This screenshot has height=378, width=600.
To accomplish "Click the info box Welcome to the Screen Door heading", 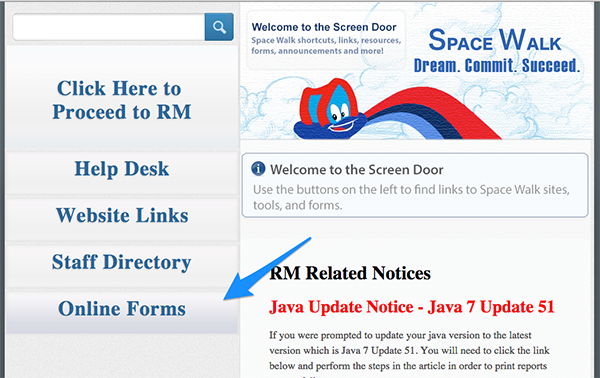I will click(x=357, y=169).
